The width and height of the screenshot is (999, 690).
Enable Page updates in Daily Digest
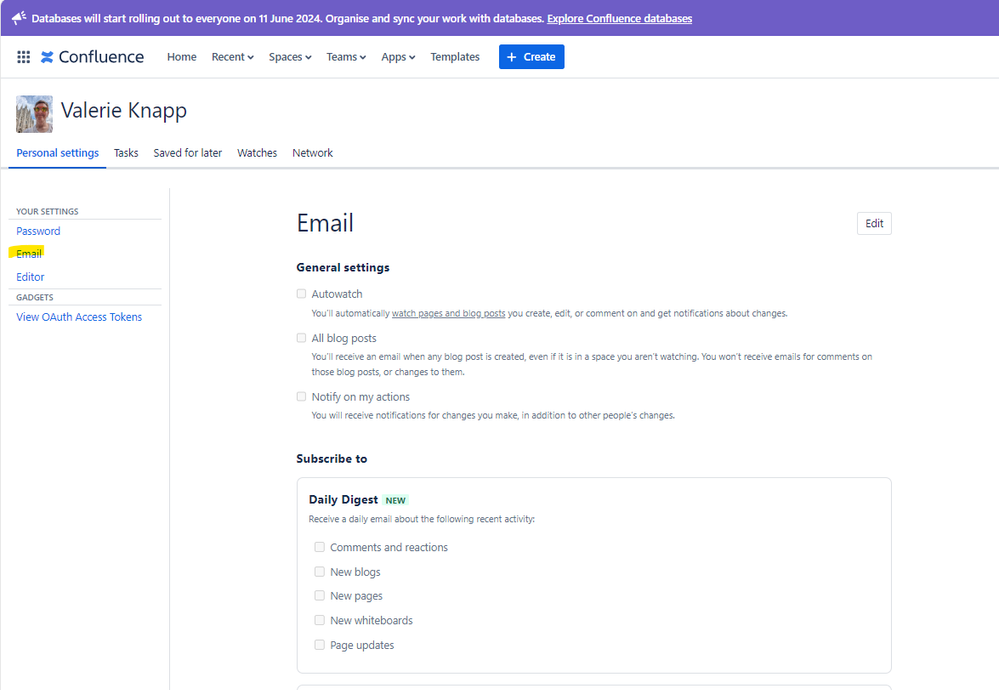coord(320,645)
